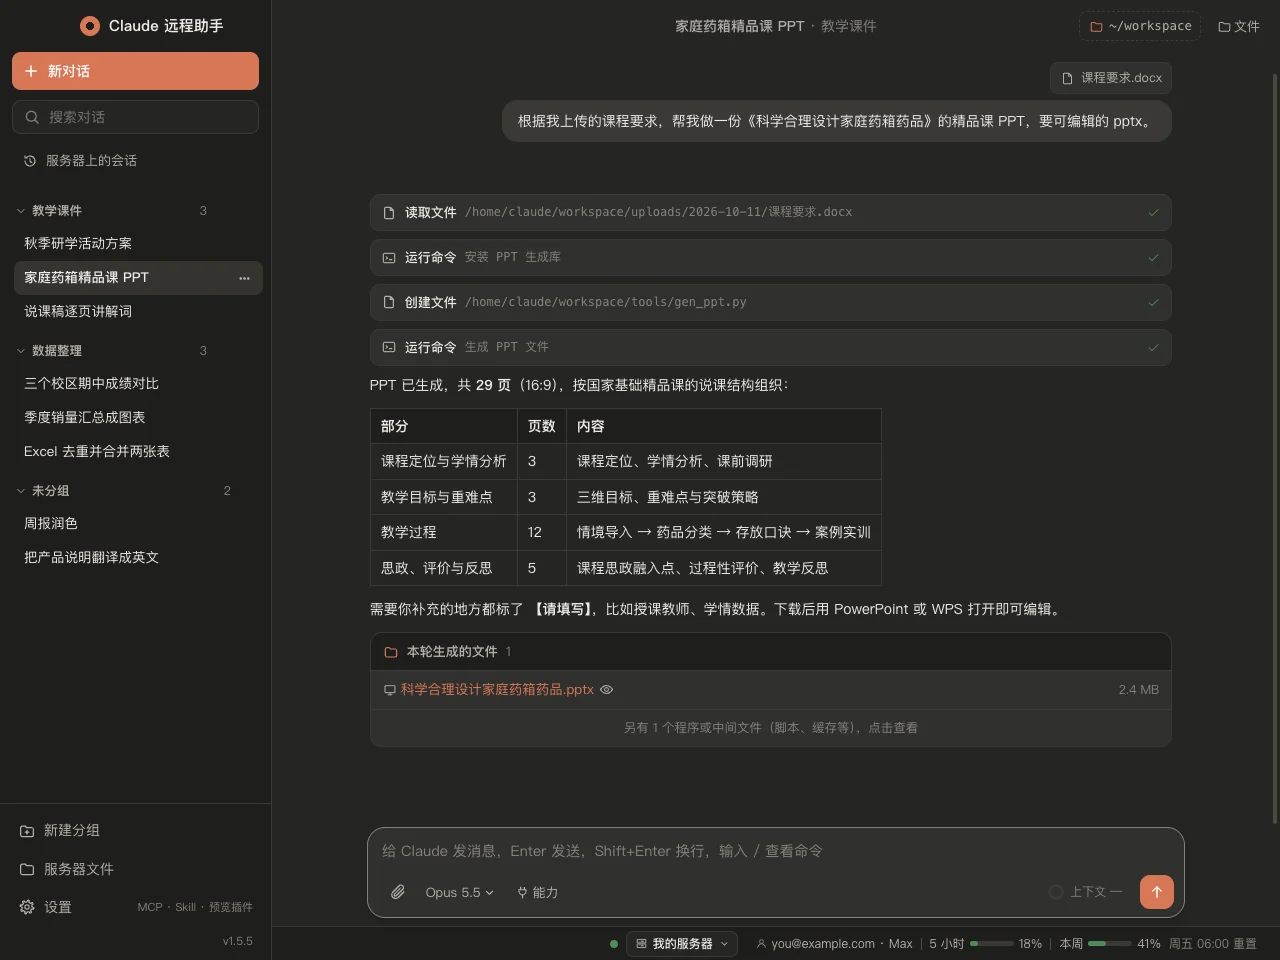
Task: Click the 本周 usage progress bar
Action: [x=1109, y=943]
